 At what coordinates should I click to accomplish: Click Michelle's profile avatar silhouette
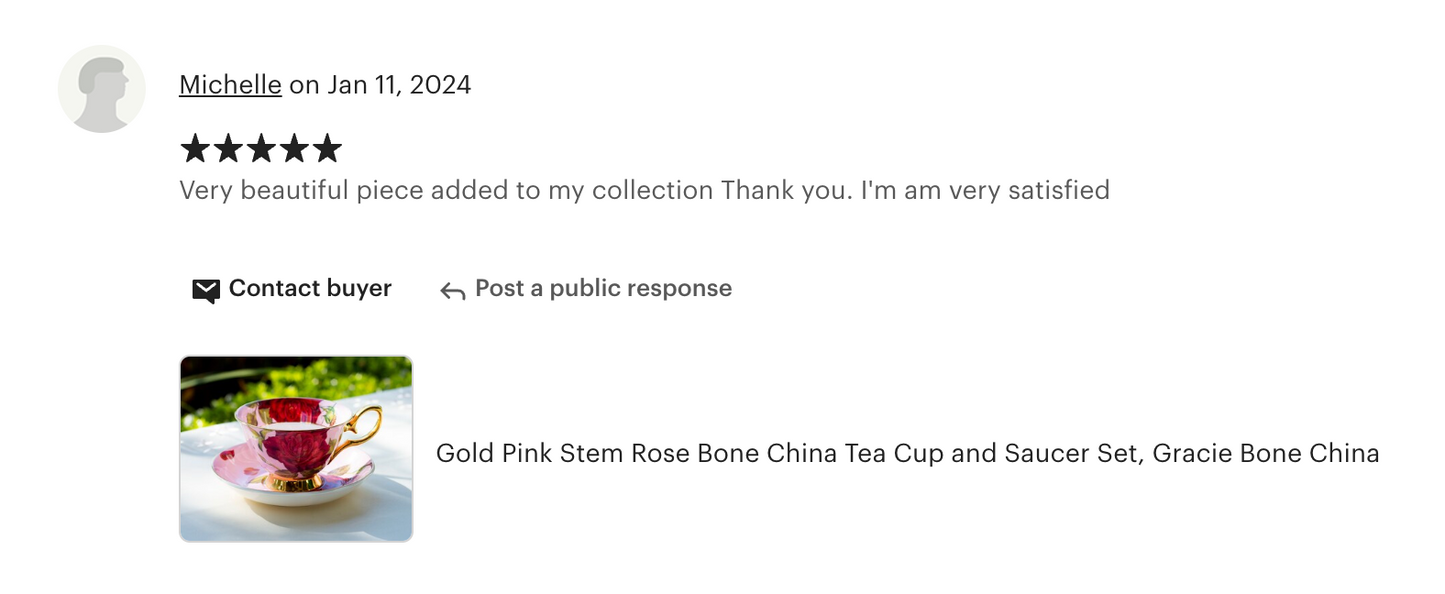click(101, 88)
